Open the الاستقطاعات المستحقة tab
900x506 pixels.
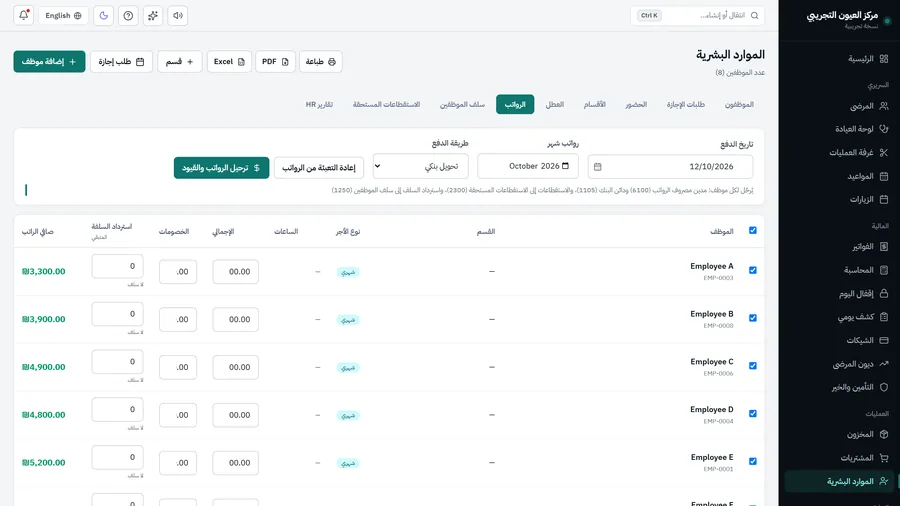click(x=386, y=104)
